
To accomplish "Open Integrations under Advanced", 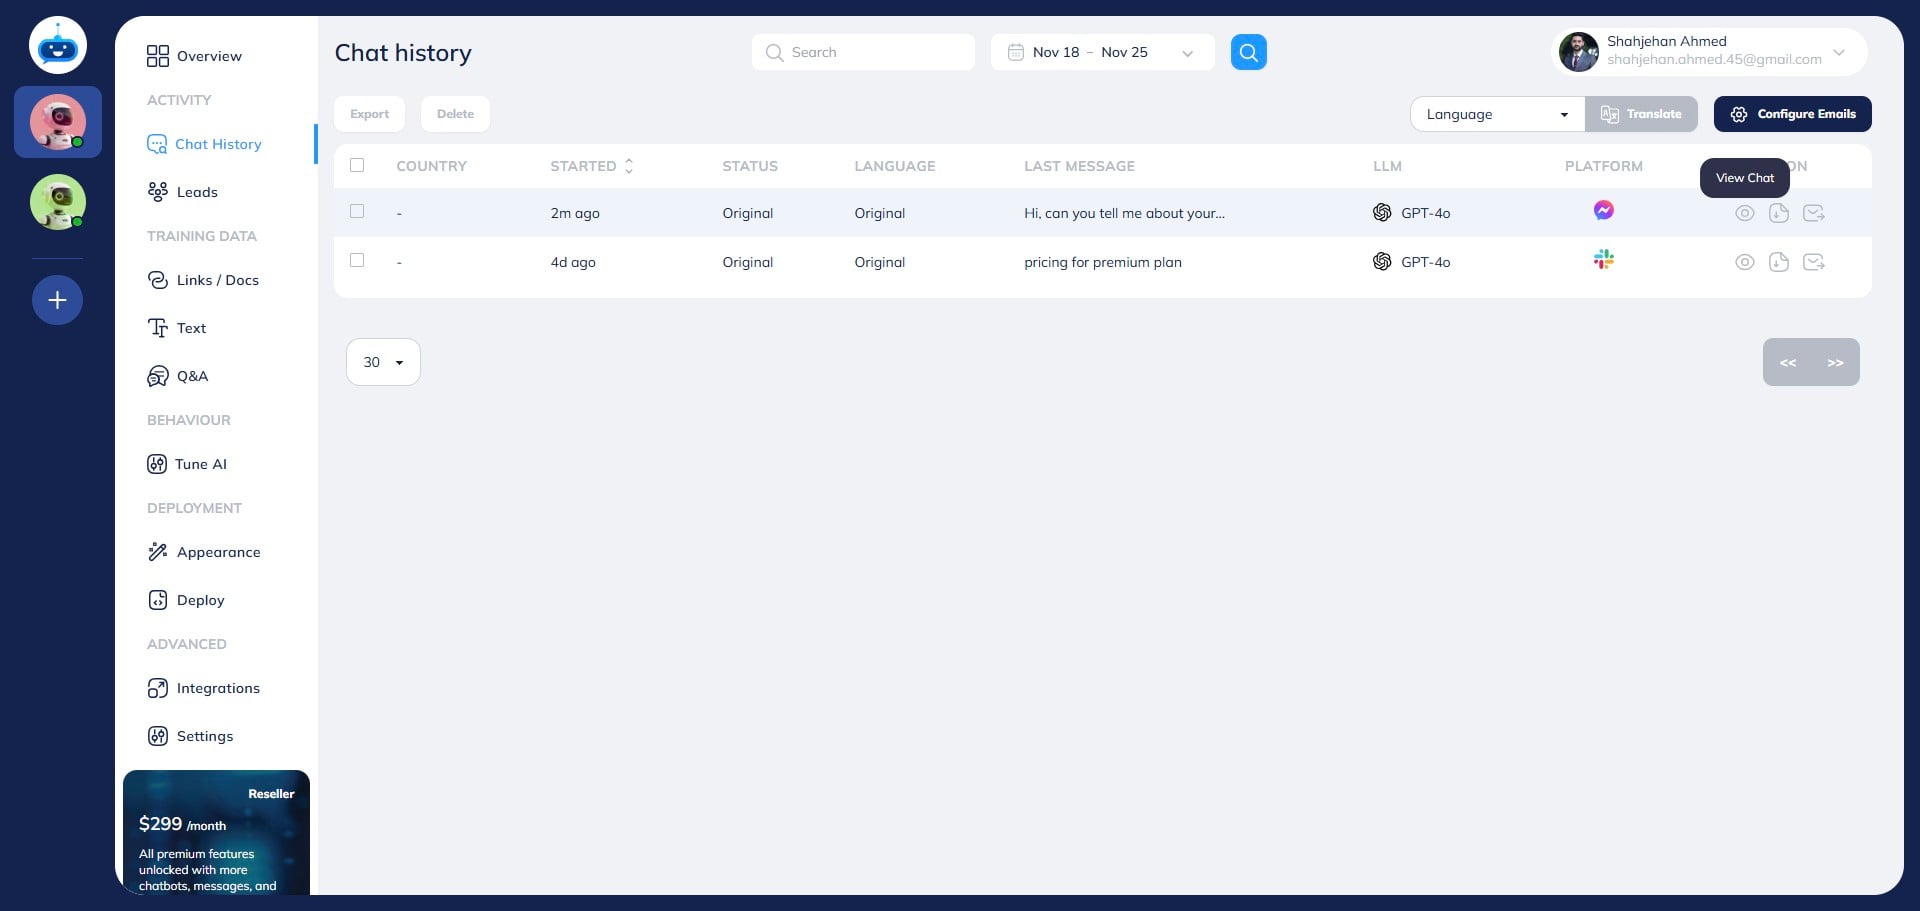I will 218,688.
